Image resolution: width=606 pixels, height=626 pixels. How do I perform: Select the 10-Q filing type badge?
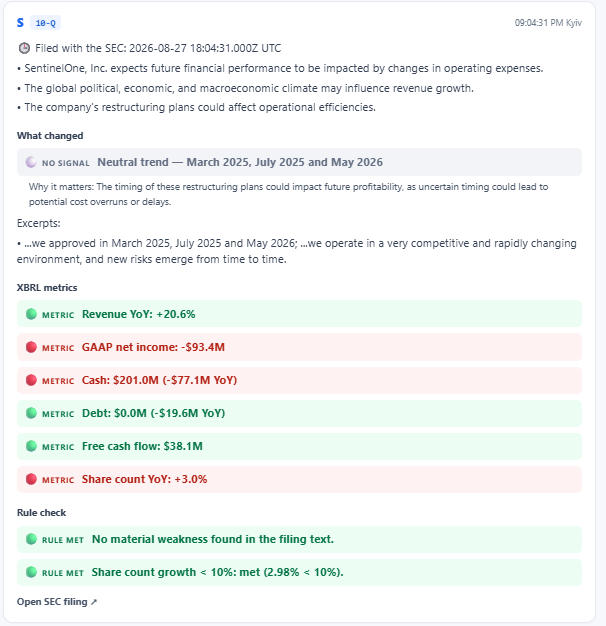[x=46, y=23]
